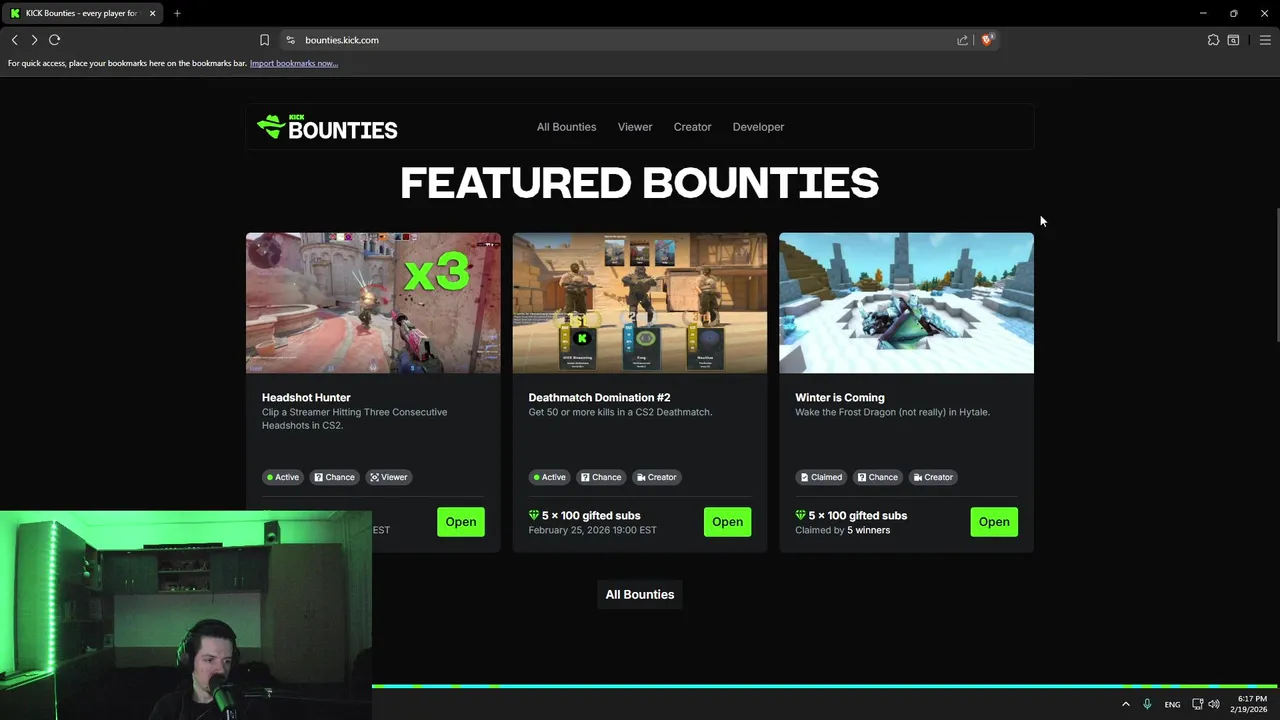Open the Winter is Coming thumbnail
Image resolution: width=1280 pixels, height=720 pixels.
[x=906, y=303]
